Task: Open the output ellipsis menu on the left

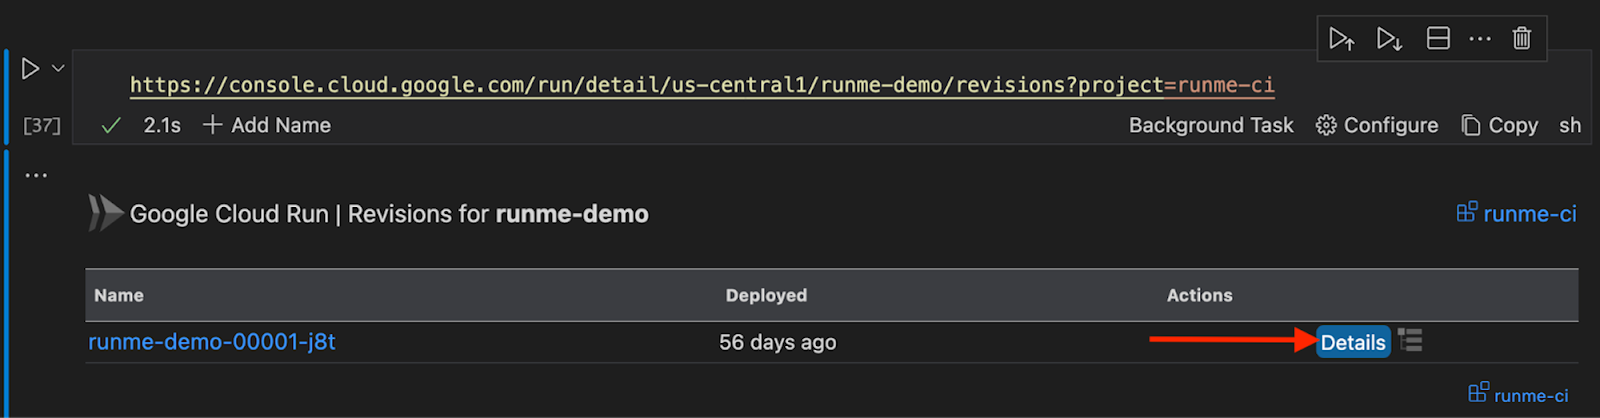Action: tap(36, 175)
